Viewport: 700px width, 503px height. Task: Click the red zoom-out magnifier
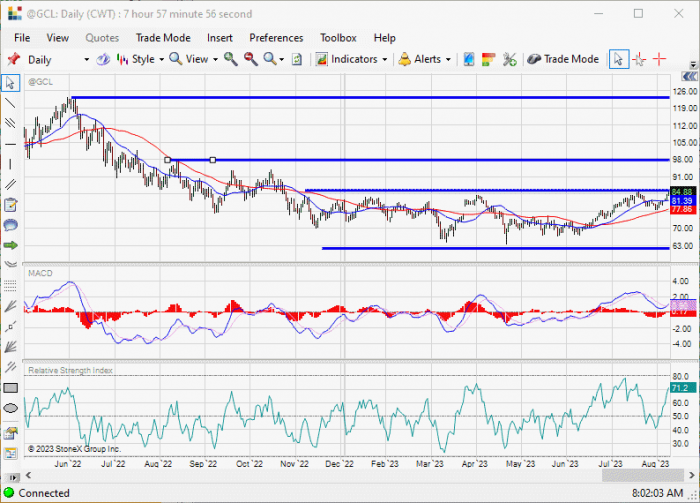250,59
